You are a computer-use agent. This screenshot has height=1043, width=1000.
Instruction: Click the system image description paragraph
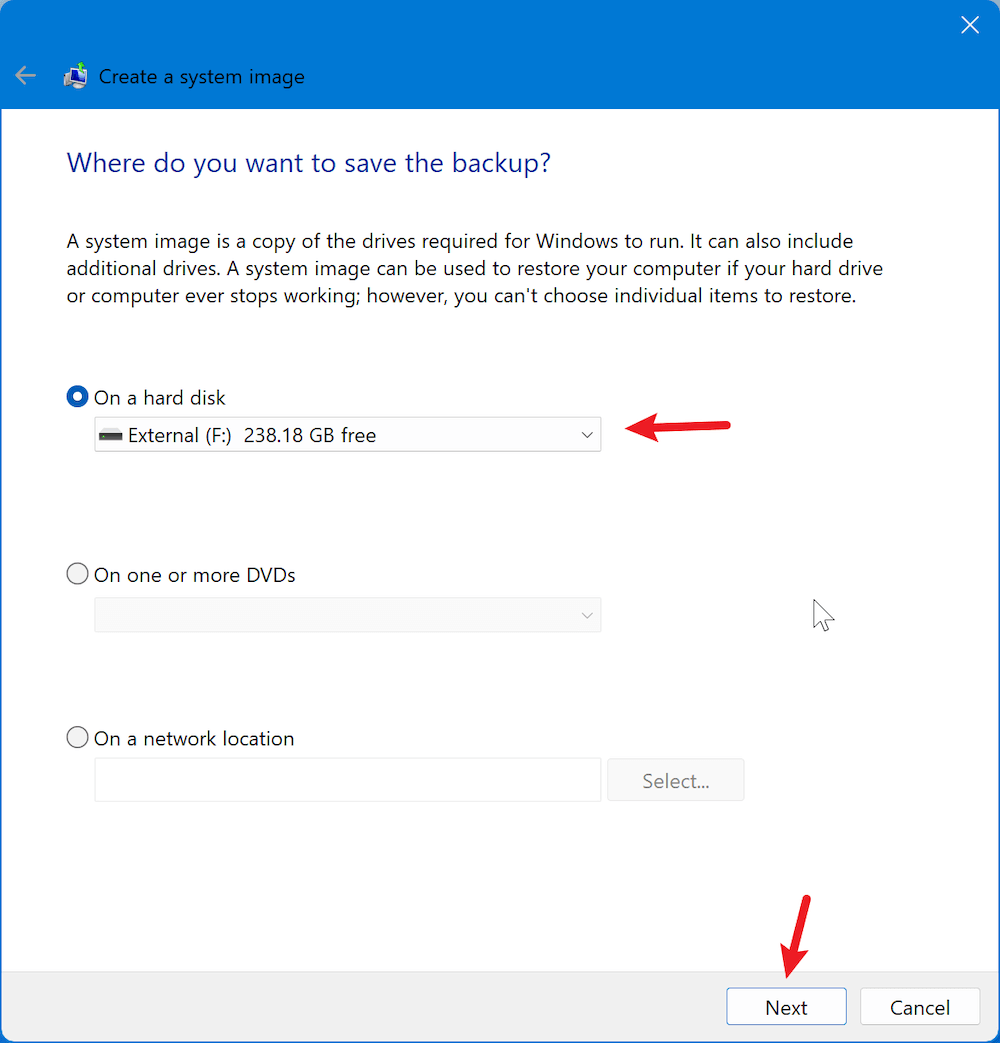coord(474,269)
